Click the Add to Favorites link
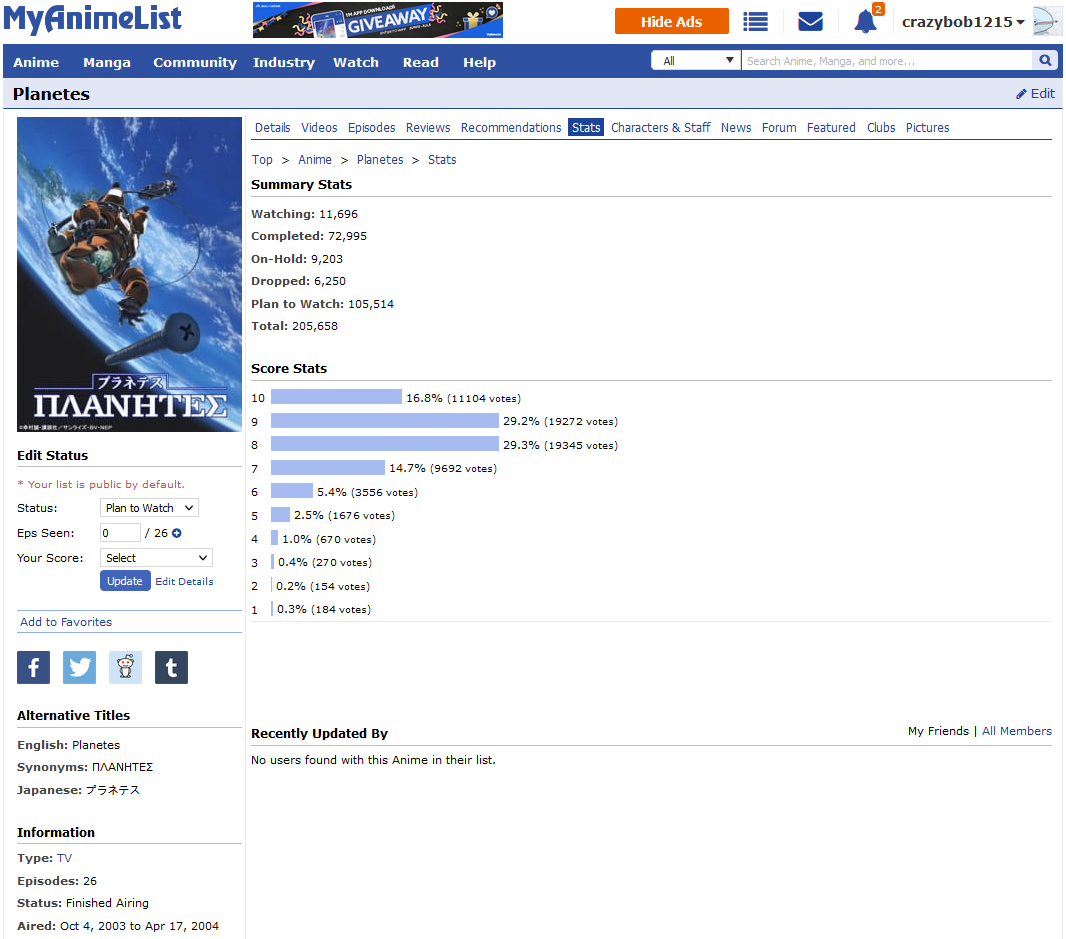 point(66,622)
